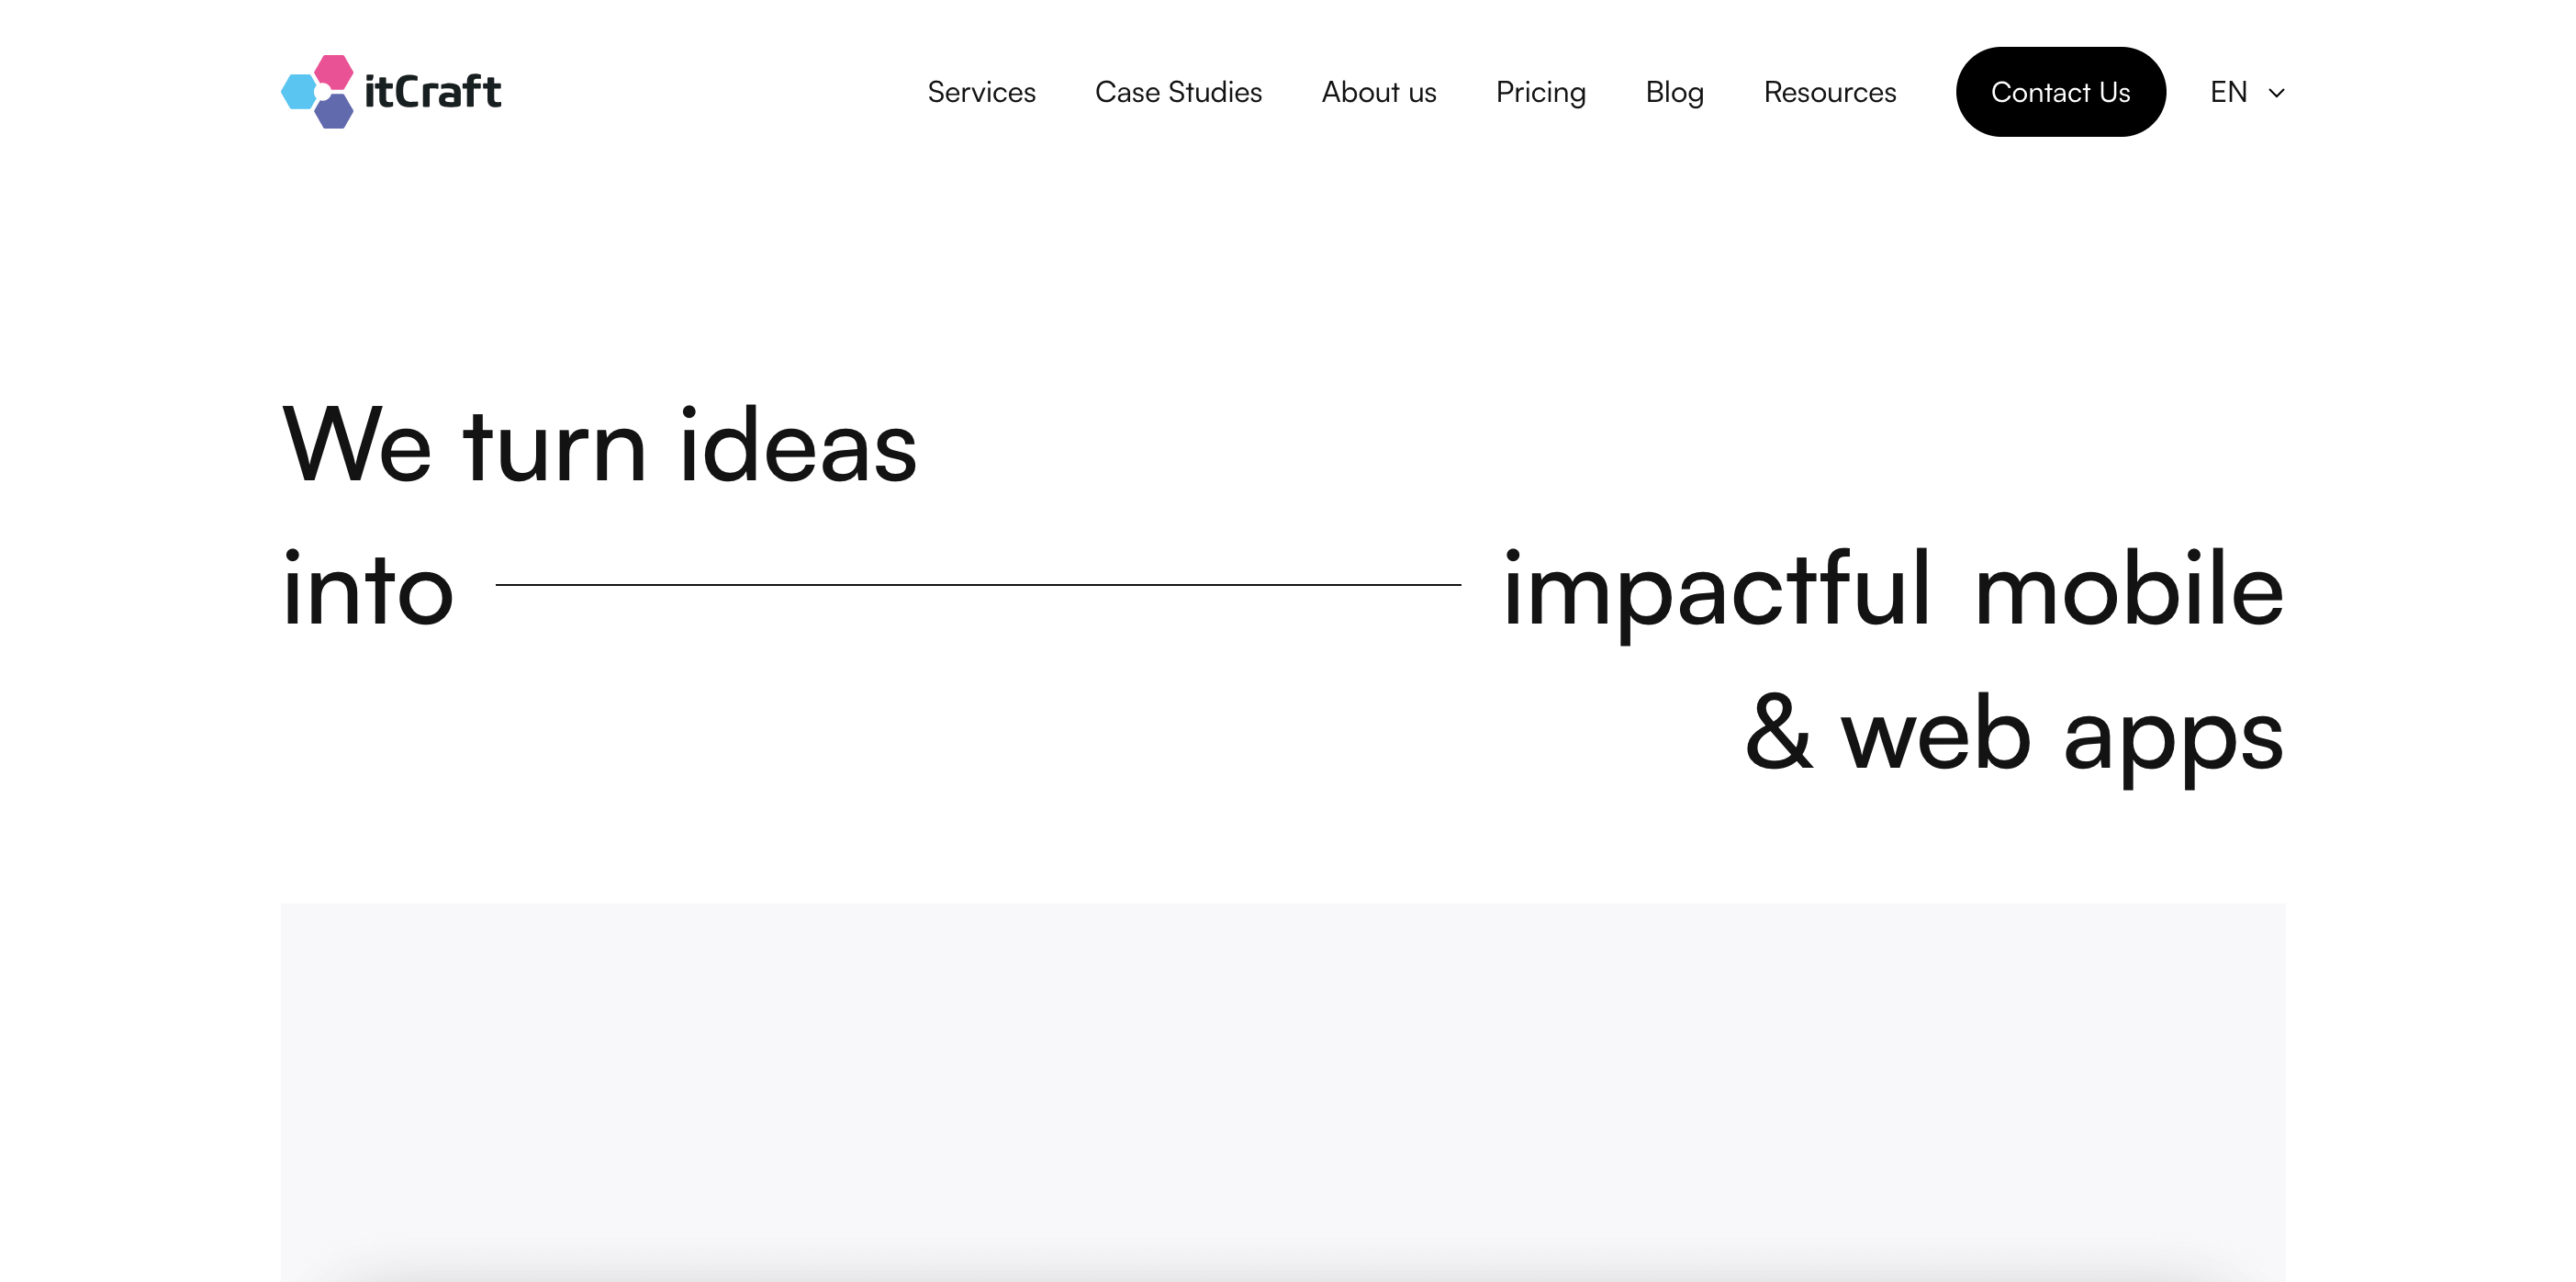Open the Case Studies menu item
The height and width of the screenshot is (1282, 2576).
(1178, 90)
